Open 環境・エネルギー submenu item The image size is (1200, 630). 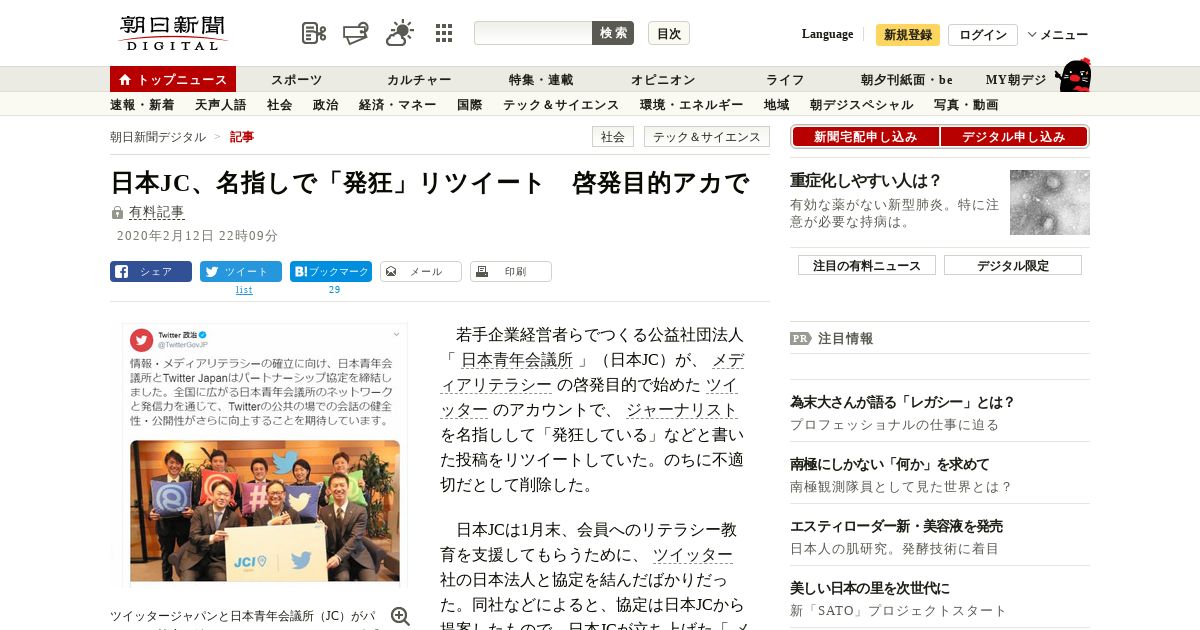691,104
